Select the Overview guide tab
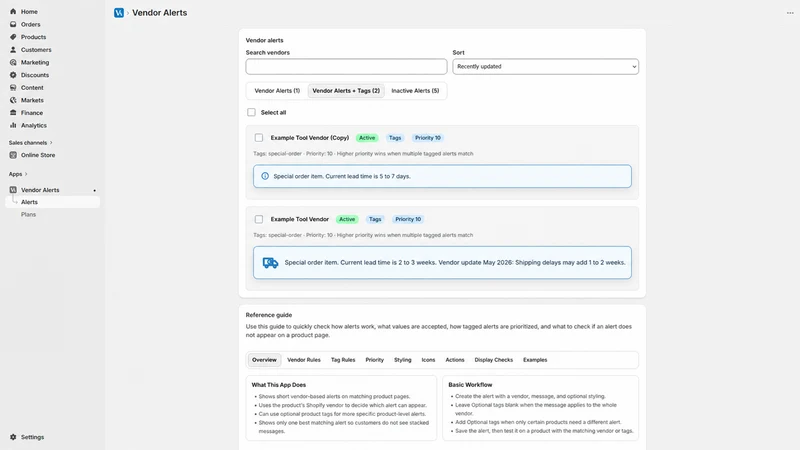 264,360
